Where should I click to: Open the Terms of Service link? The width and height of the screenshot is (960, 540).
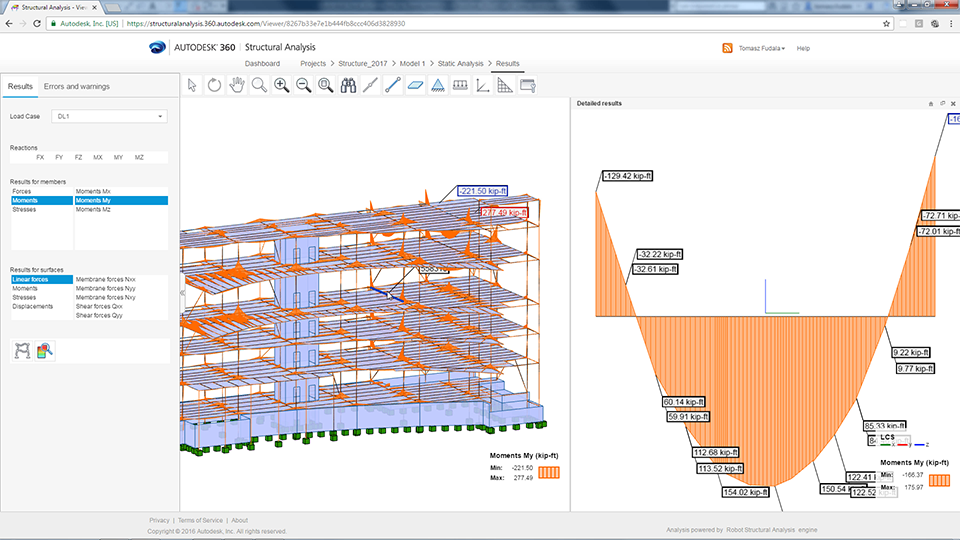tap(201, 520)
